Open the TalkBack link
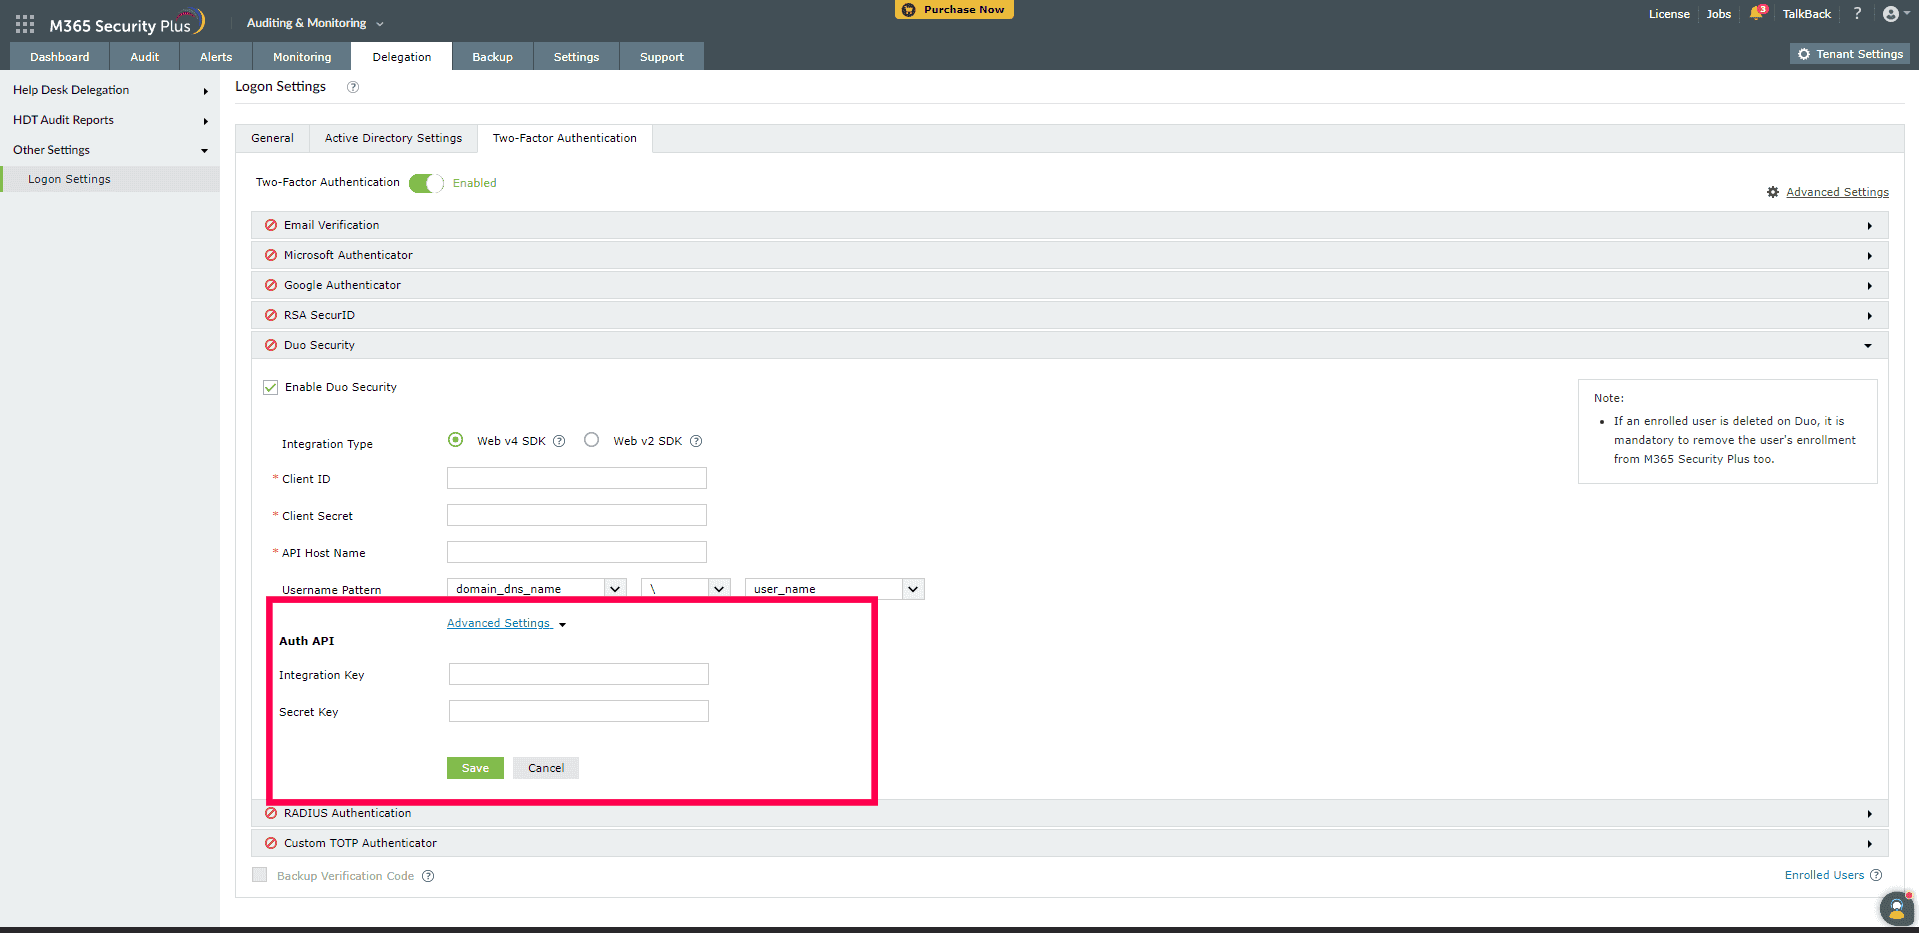The width and height of the screenshot is (1919, 933). coord(1807,14)
